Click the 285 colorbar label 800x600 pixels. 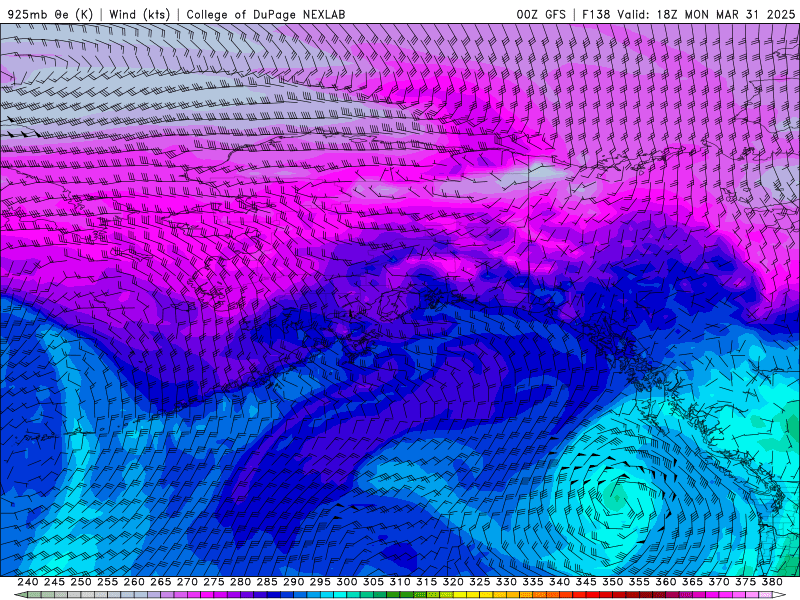[267, 582]
